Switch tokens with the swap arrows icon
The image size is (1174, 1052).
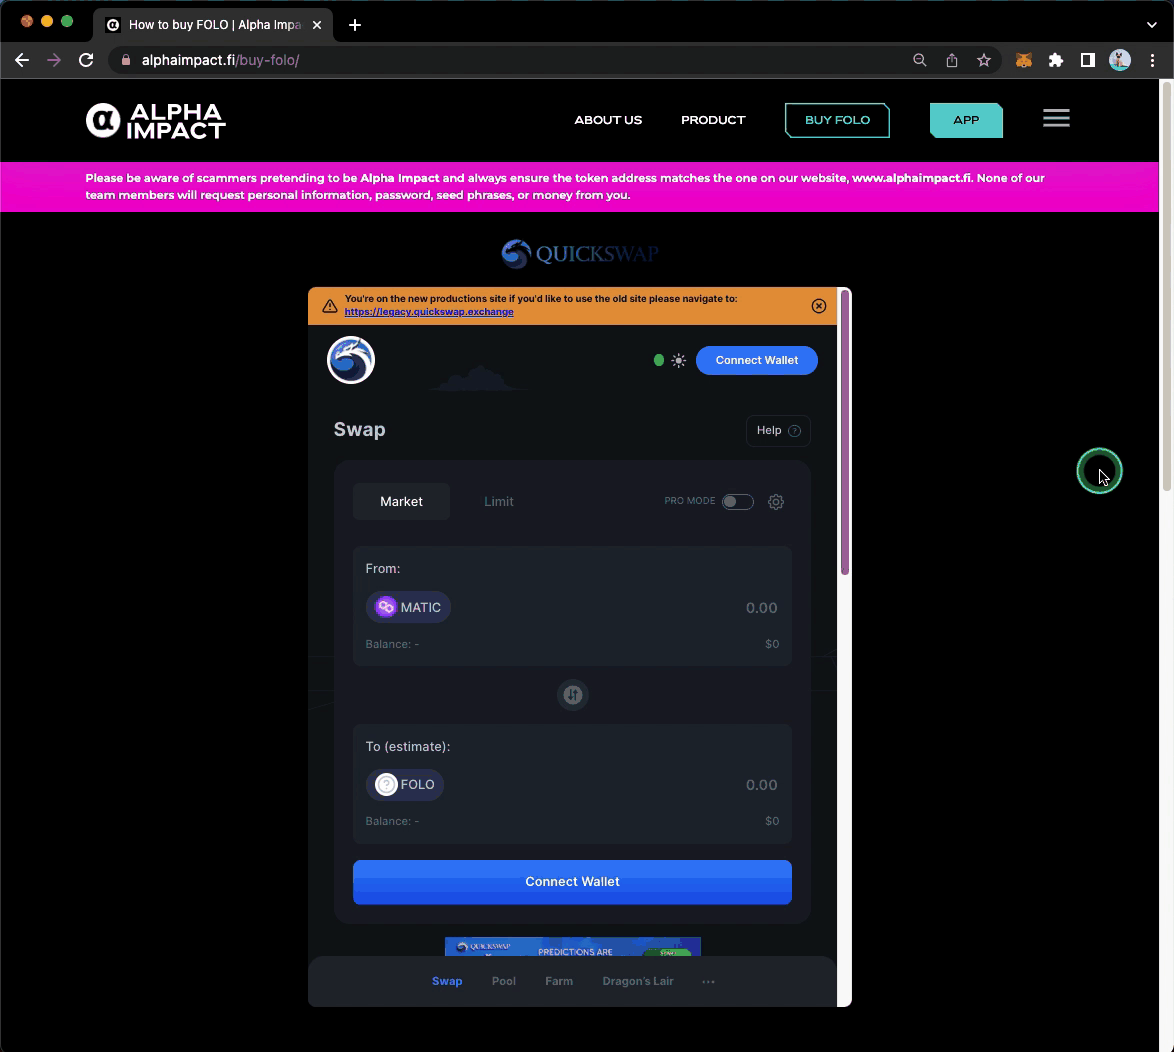(573, 695)
